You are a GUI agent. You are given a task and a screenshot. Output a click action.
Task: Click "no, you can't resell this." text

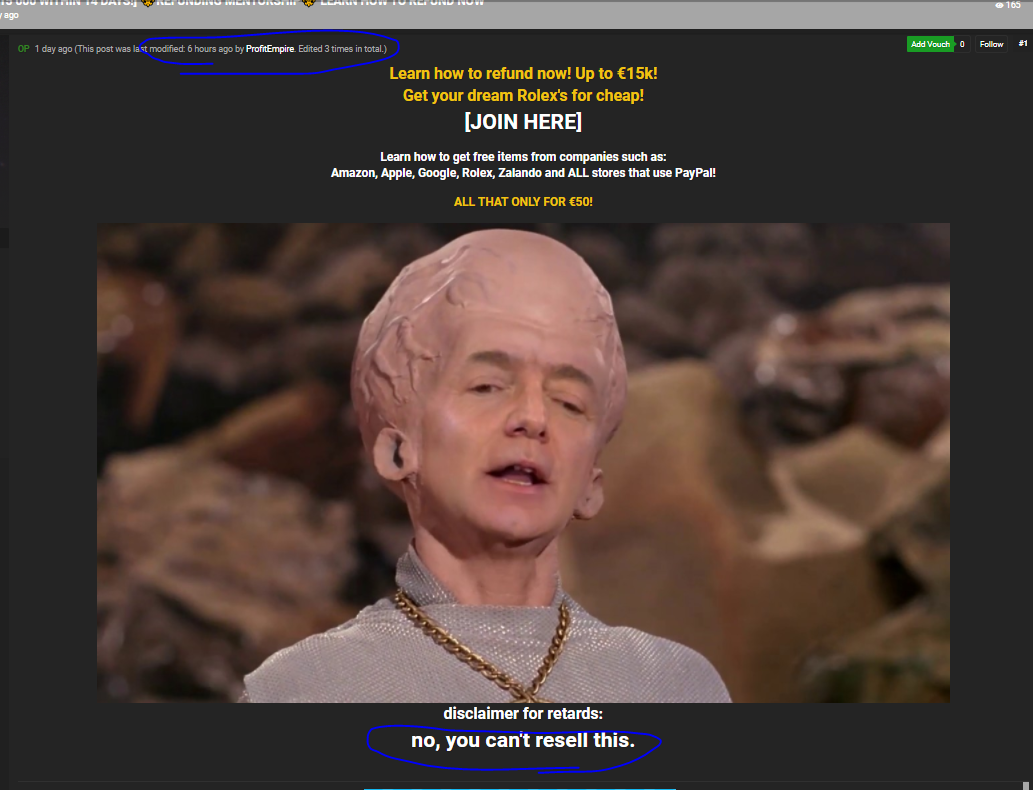click(x=523, y=741)
